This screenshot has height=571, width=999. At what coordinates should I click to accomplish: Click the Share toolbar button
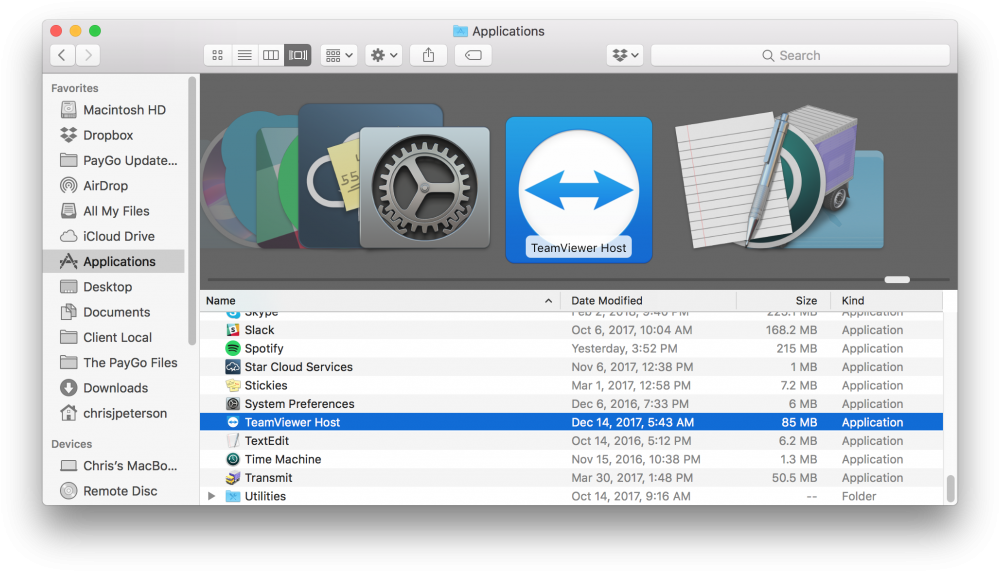coord(428,55)
